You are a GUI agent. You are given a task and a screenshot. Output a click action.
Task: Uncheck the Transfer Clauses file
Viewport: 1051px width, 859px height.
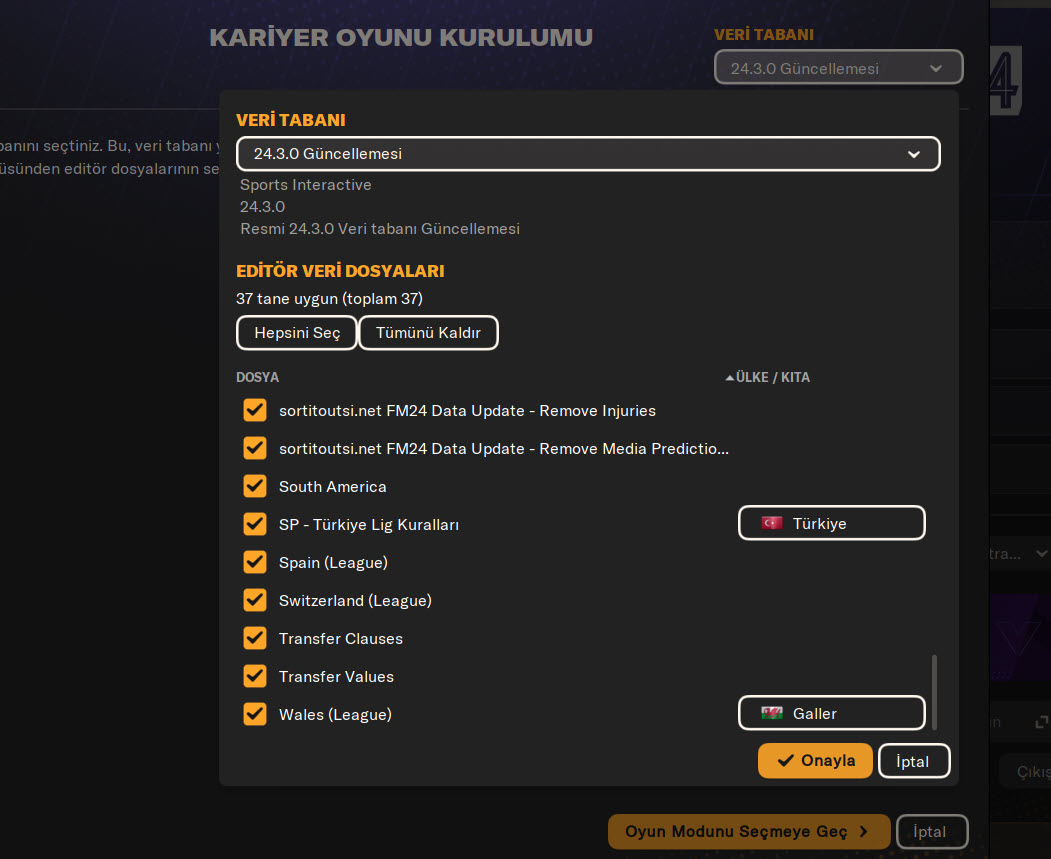pos(255,639)
